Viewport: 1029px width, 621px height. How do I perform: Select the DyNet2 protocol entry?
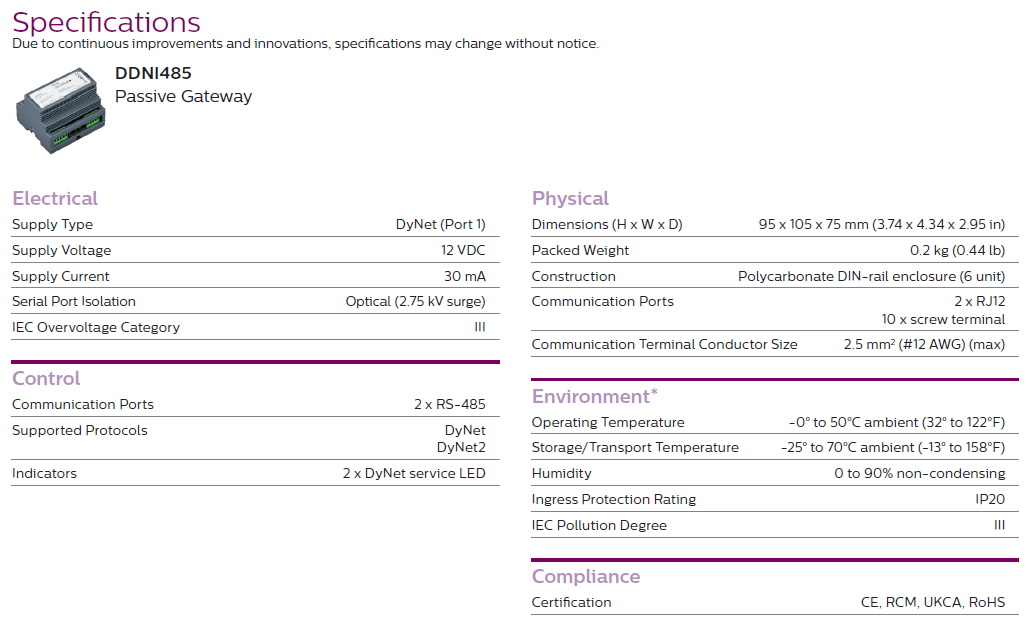pos(461,447)
